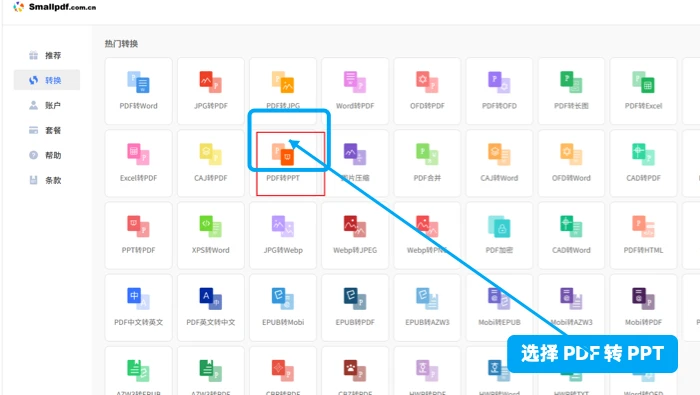Open the AZW3转PDF converter tile
Image resolution: width=700 pixels, height=395 pixels.
click(x=211, y=371)
